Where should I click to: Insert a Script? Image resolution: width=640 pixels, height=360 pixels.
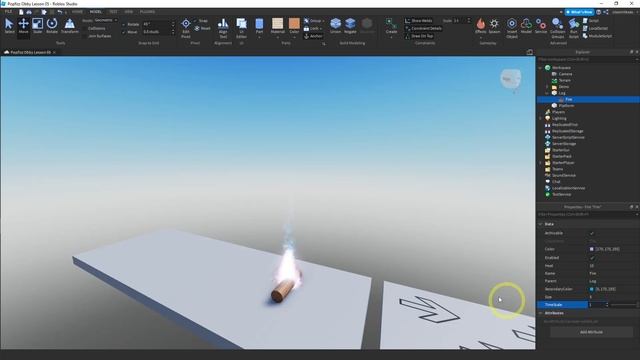(x=591, y=20)
